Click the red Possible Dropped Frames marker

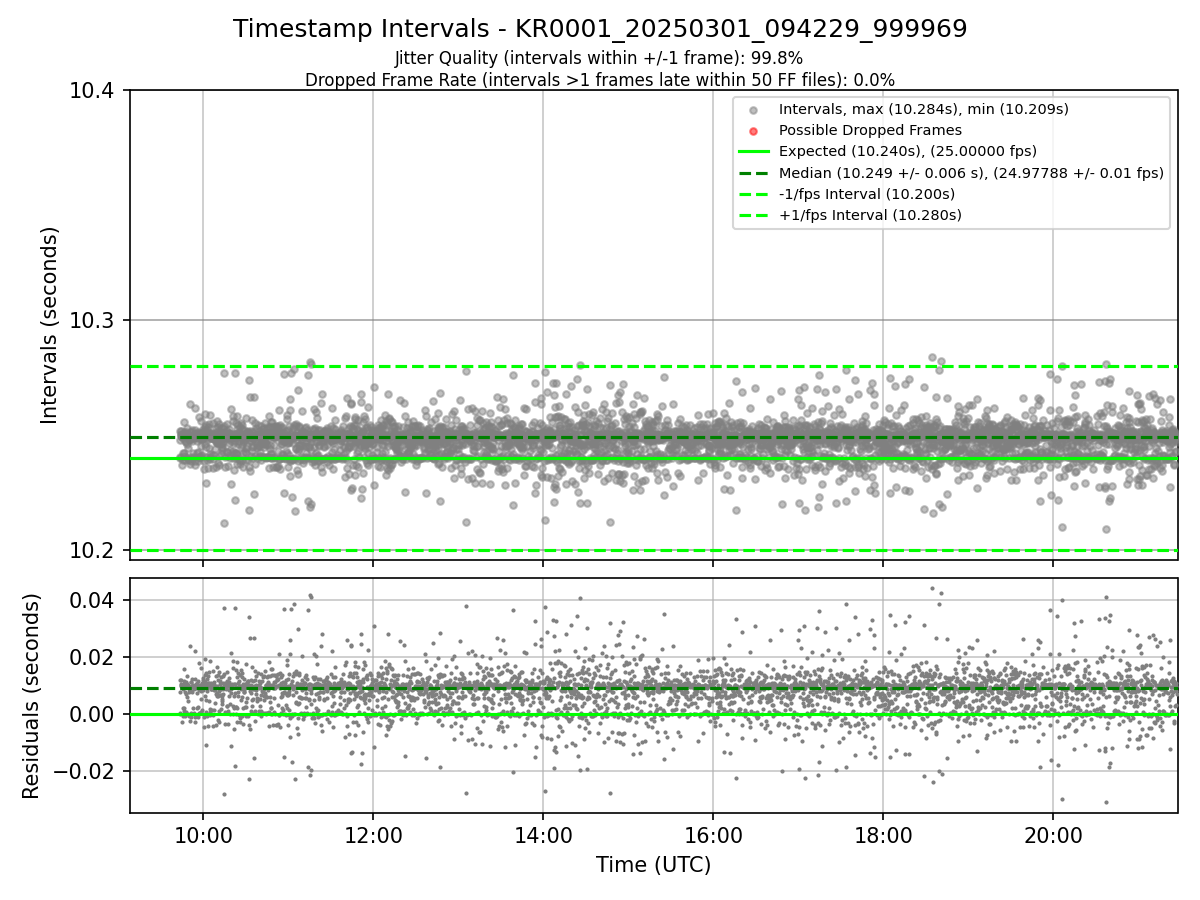pyautogui.click(x=754, y=131)
